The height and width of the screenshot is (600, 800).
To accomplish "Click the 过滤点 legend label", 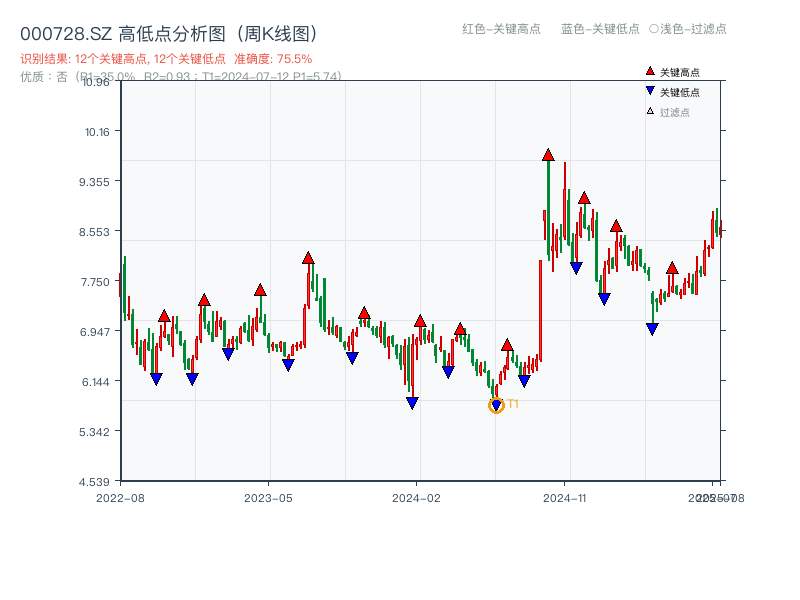I will click(x=674, y=112).
